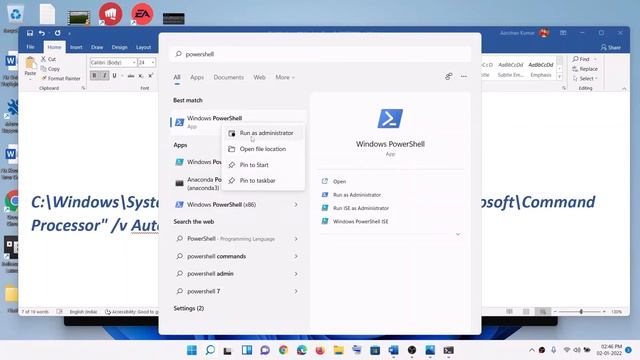This screenshot has width=640, height=360.
Task: Click Save icon in Word title bar
Action: (30, 33)
